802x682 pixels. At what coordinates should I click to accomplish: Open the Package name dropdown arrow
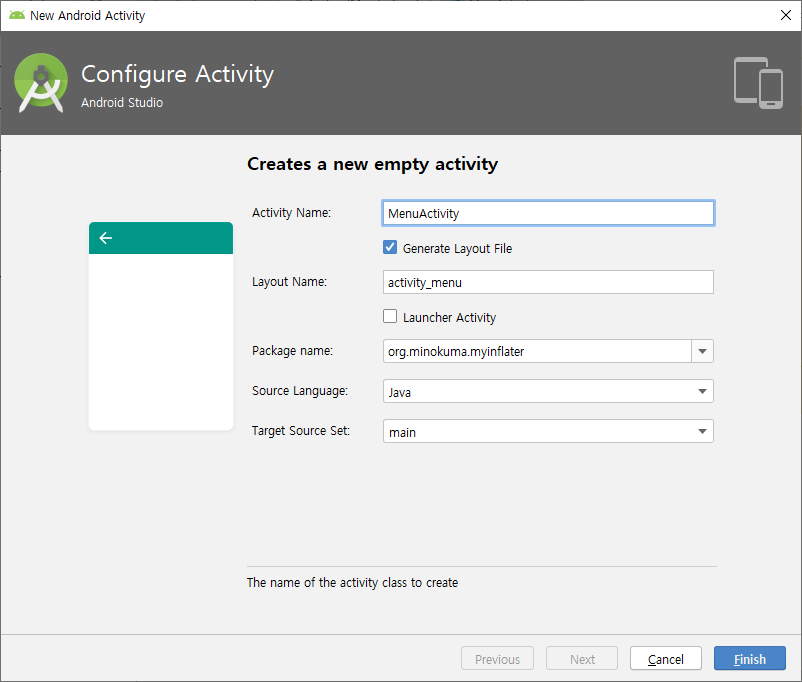tap(702, 351)
